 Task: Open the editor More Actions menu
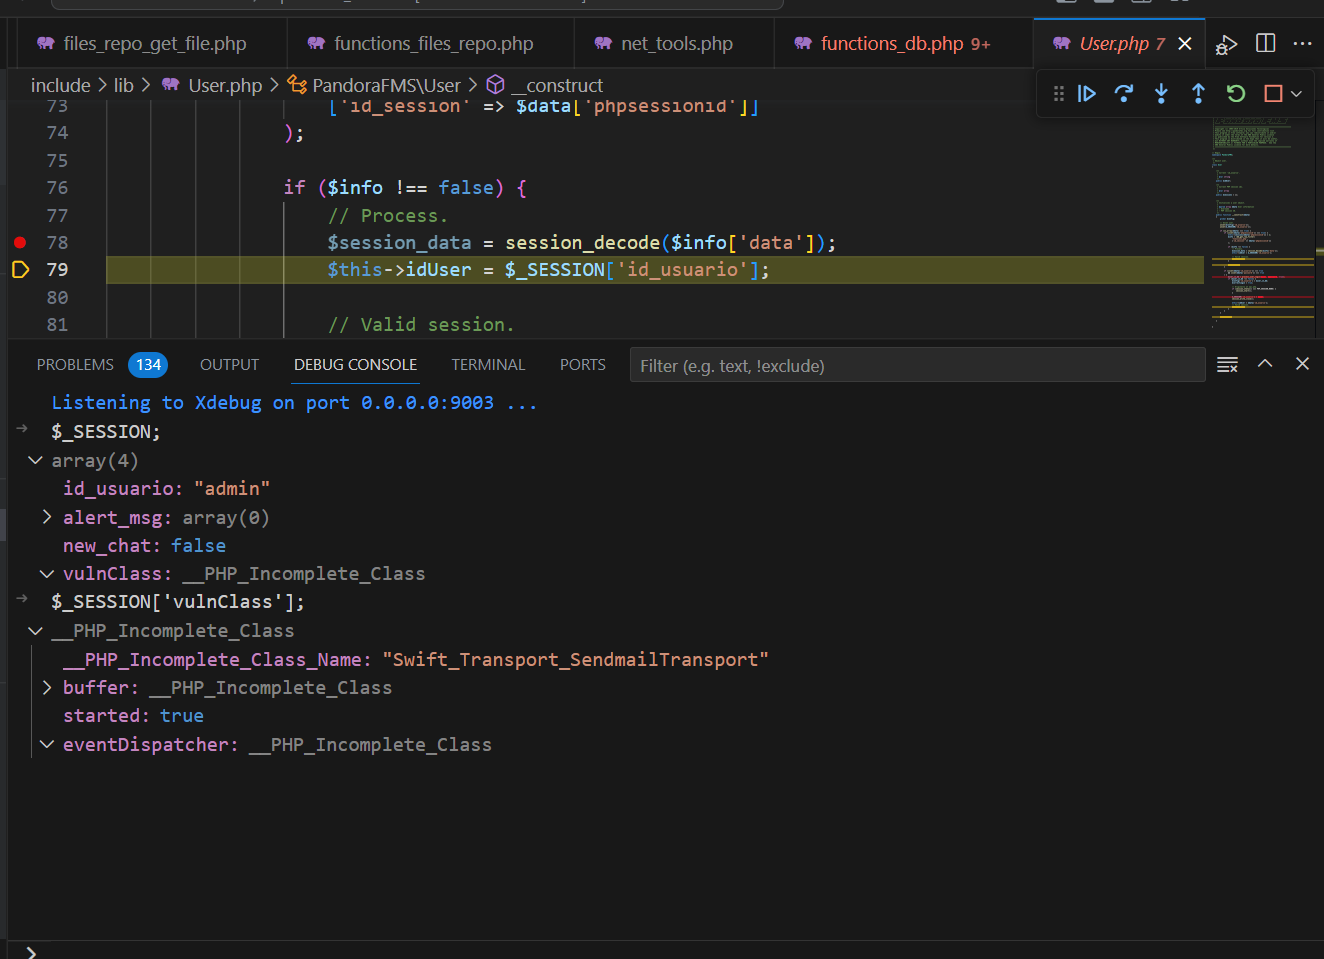coord(1302,43)
